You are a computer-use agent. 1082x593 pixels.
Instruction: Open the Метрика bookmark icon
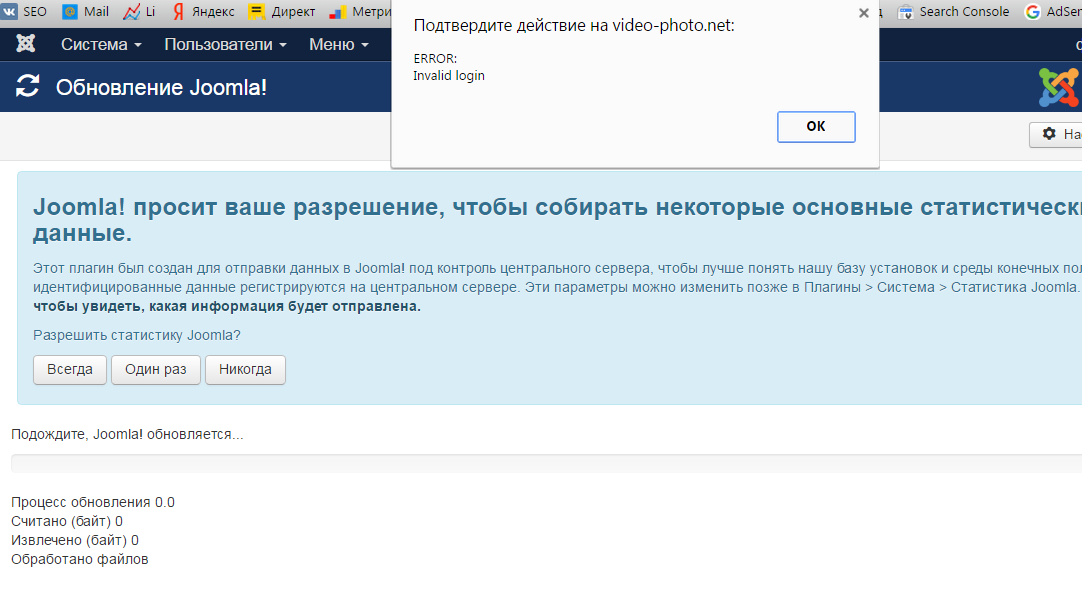[x=338, y=12]
